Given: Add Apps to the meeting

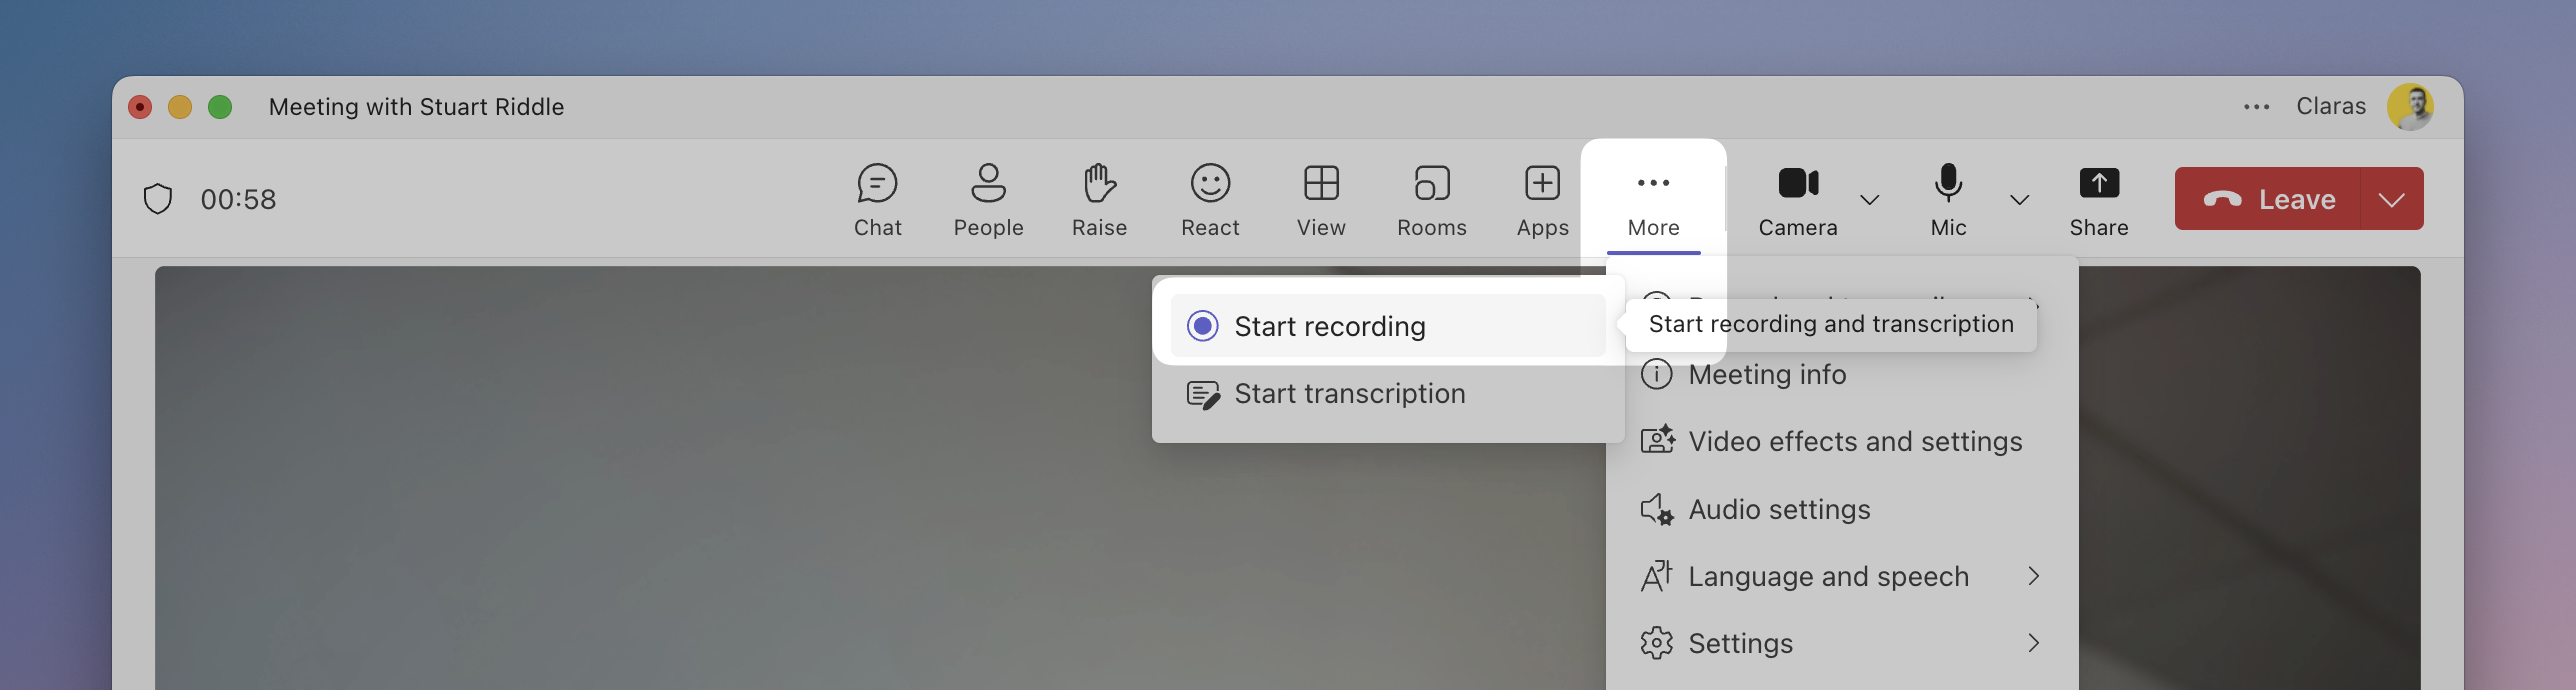Looking at the screenshot, I should click(x=1542, y=200).
